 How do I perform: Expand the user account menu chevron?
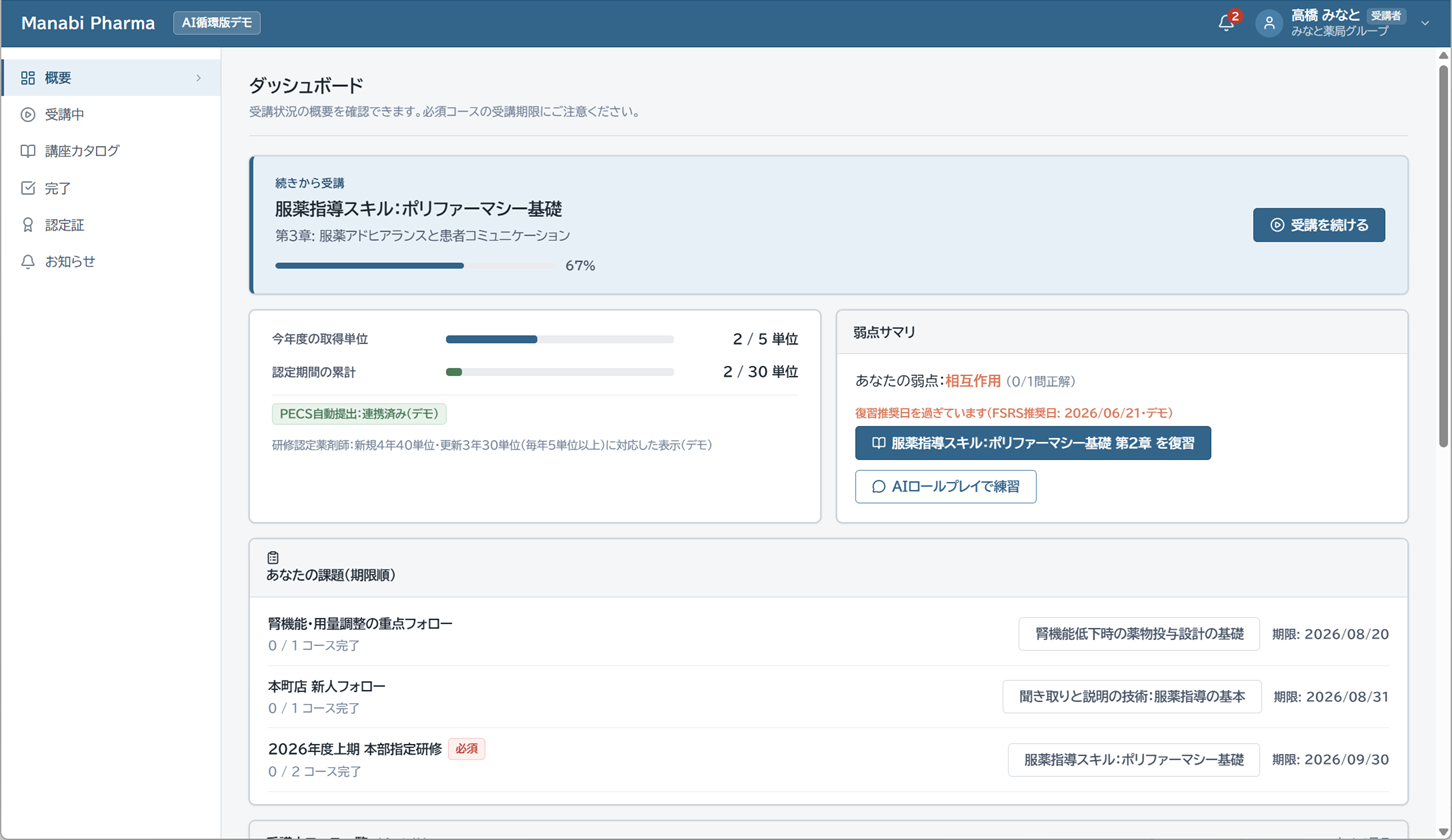click(x=1425, y=24)
